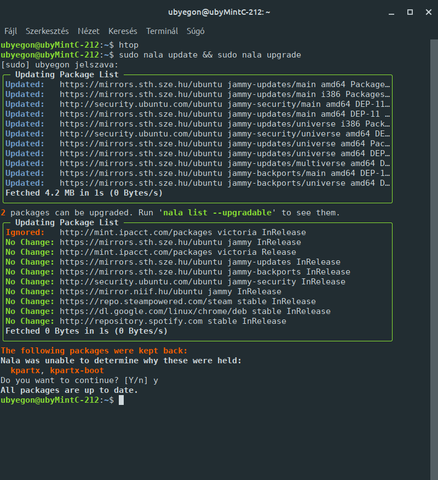This screenshot has width=438, height=480.
Task: Open the Súgó help menu
Action: tap(195, 31)
